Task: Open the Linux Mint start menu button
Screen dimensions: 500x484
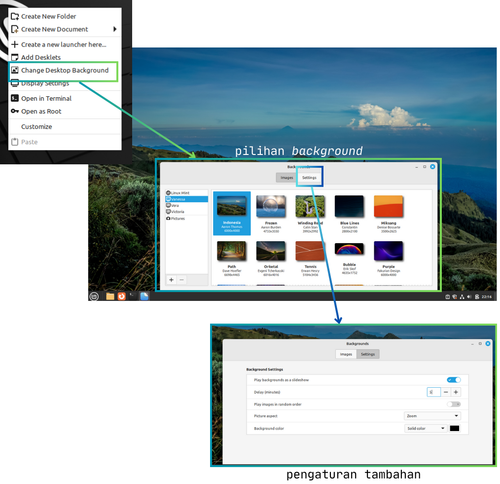Action: 94,296
